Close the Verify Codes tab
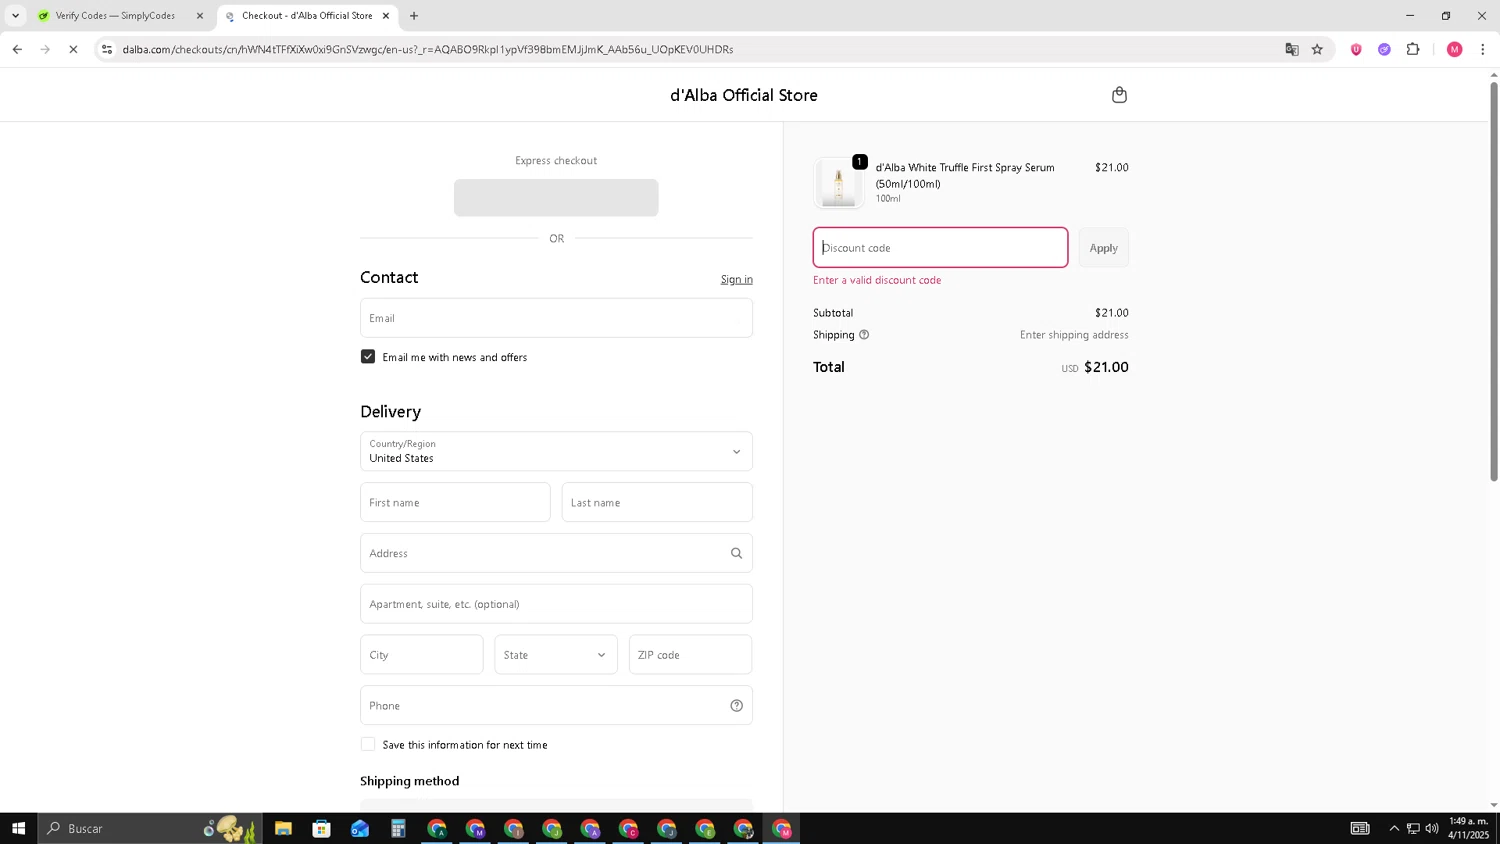The height and width of the screenshot is (844, 1500). tap(199, 15)
